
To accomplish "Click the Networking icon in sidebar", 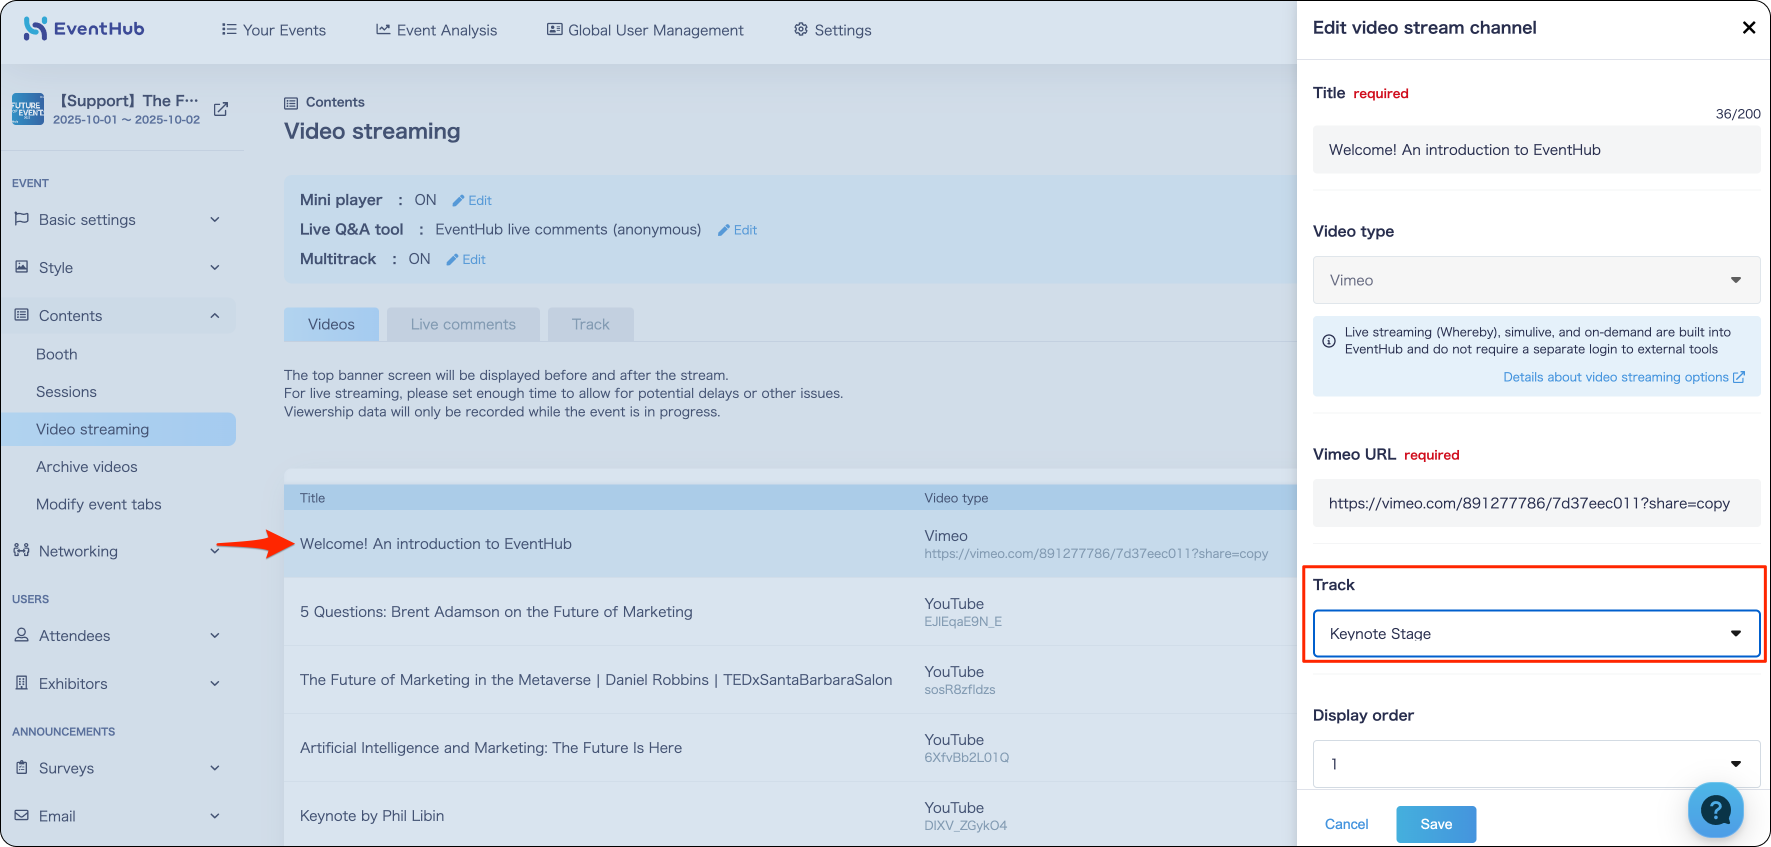I will click(21, 550).
